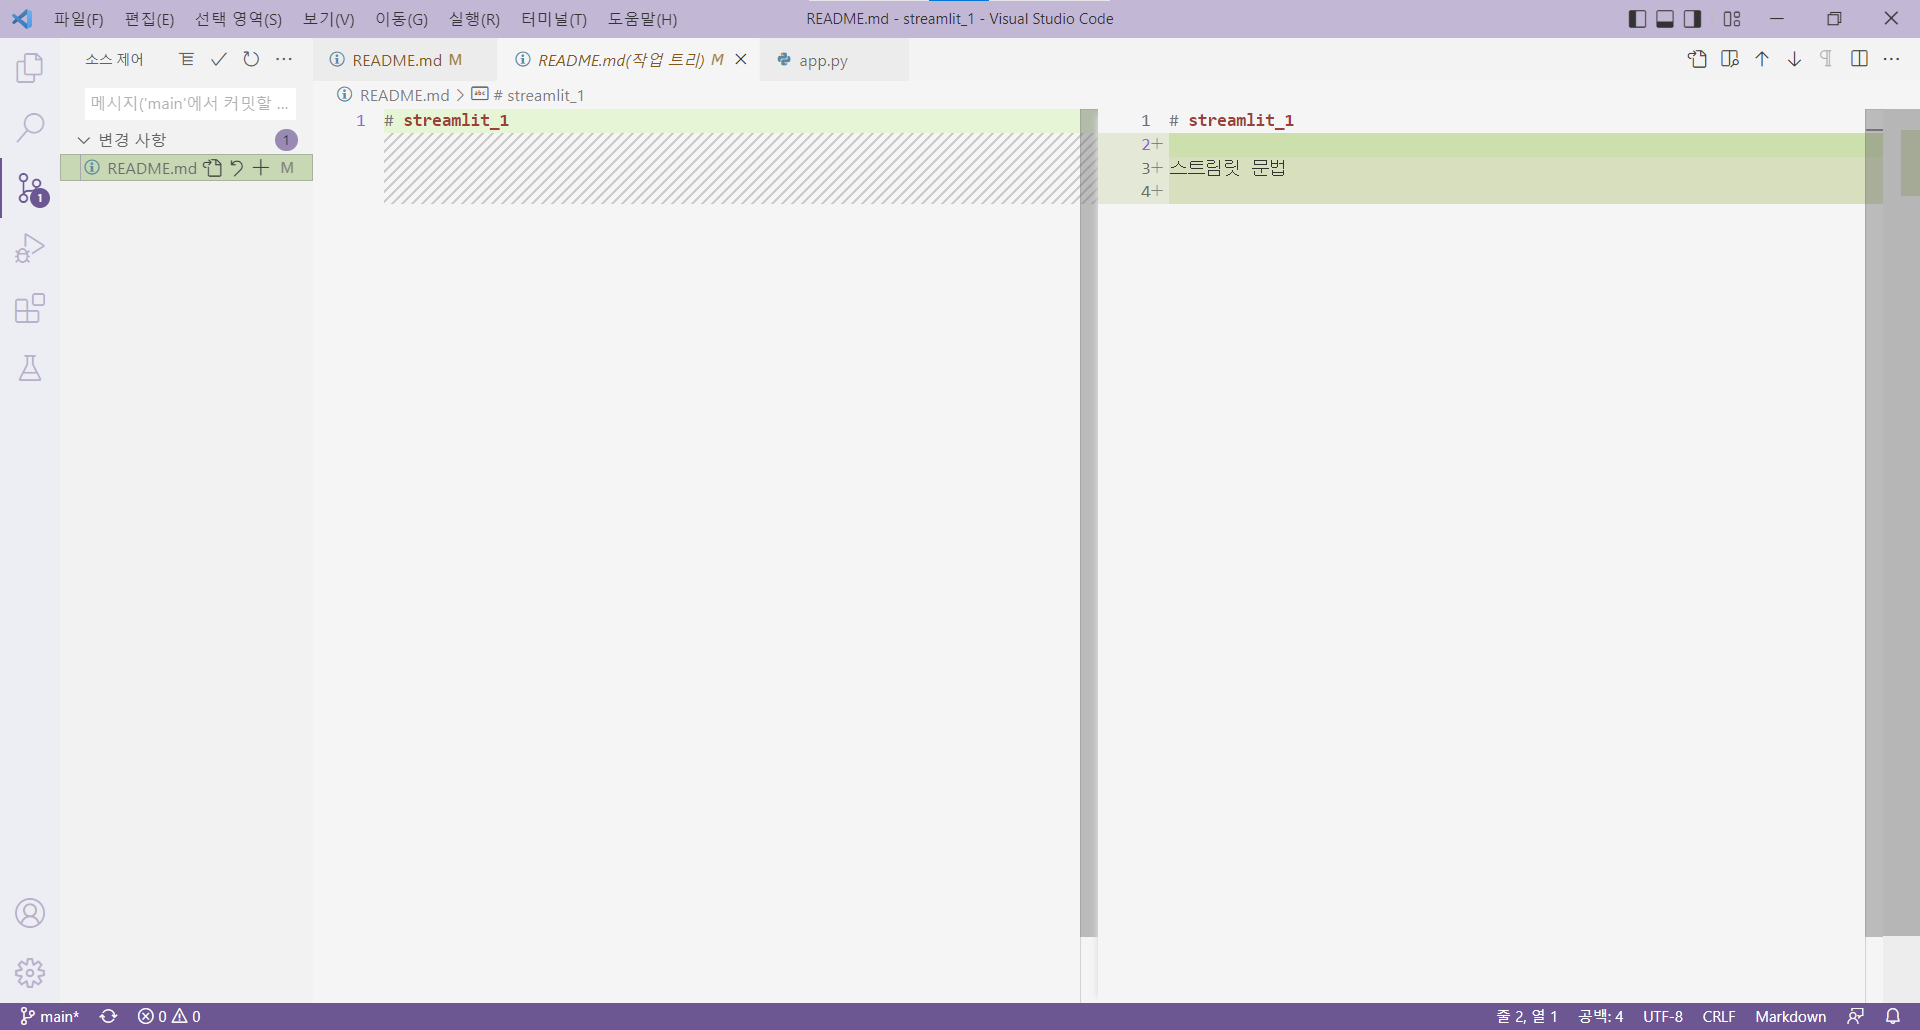This screenshot has width=1920, height=1030.
Task: Open the 이동(G) menu
Action: [401, 19]
